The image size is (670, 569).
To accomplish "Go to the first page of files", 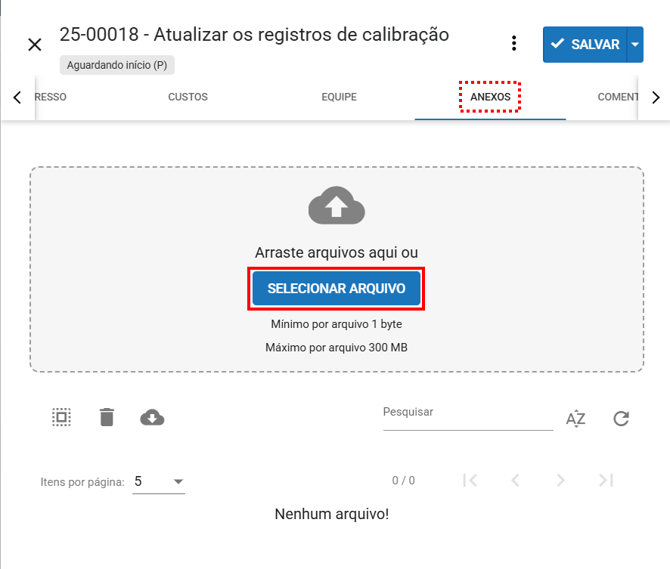I will tap(470, 481).
